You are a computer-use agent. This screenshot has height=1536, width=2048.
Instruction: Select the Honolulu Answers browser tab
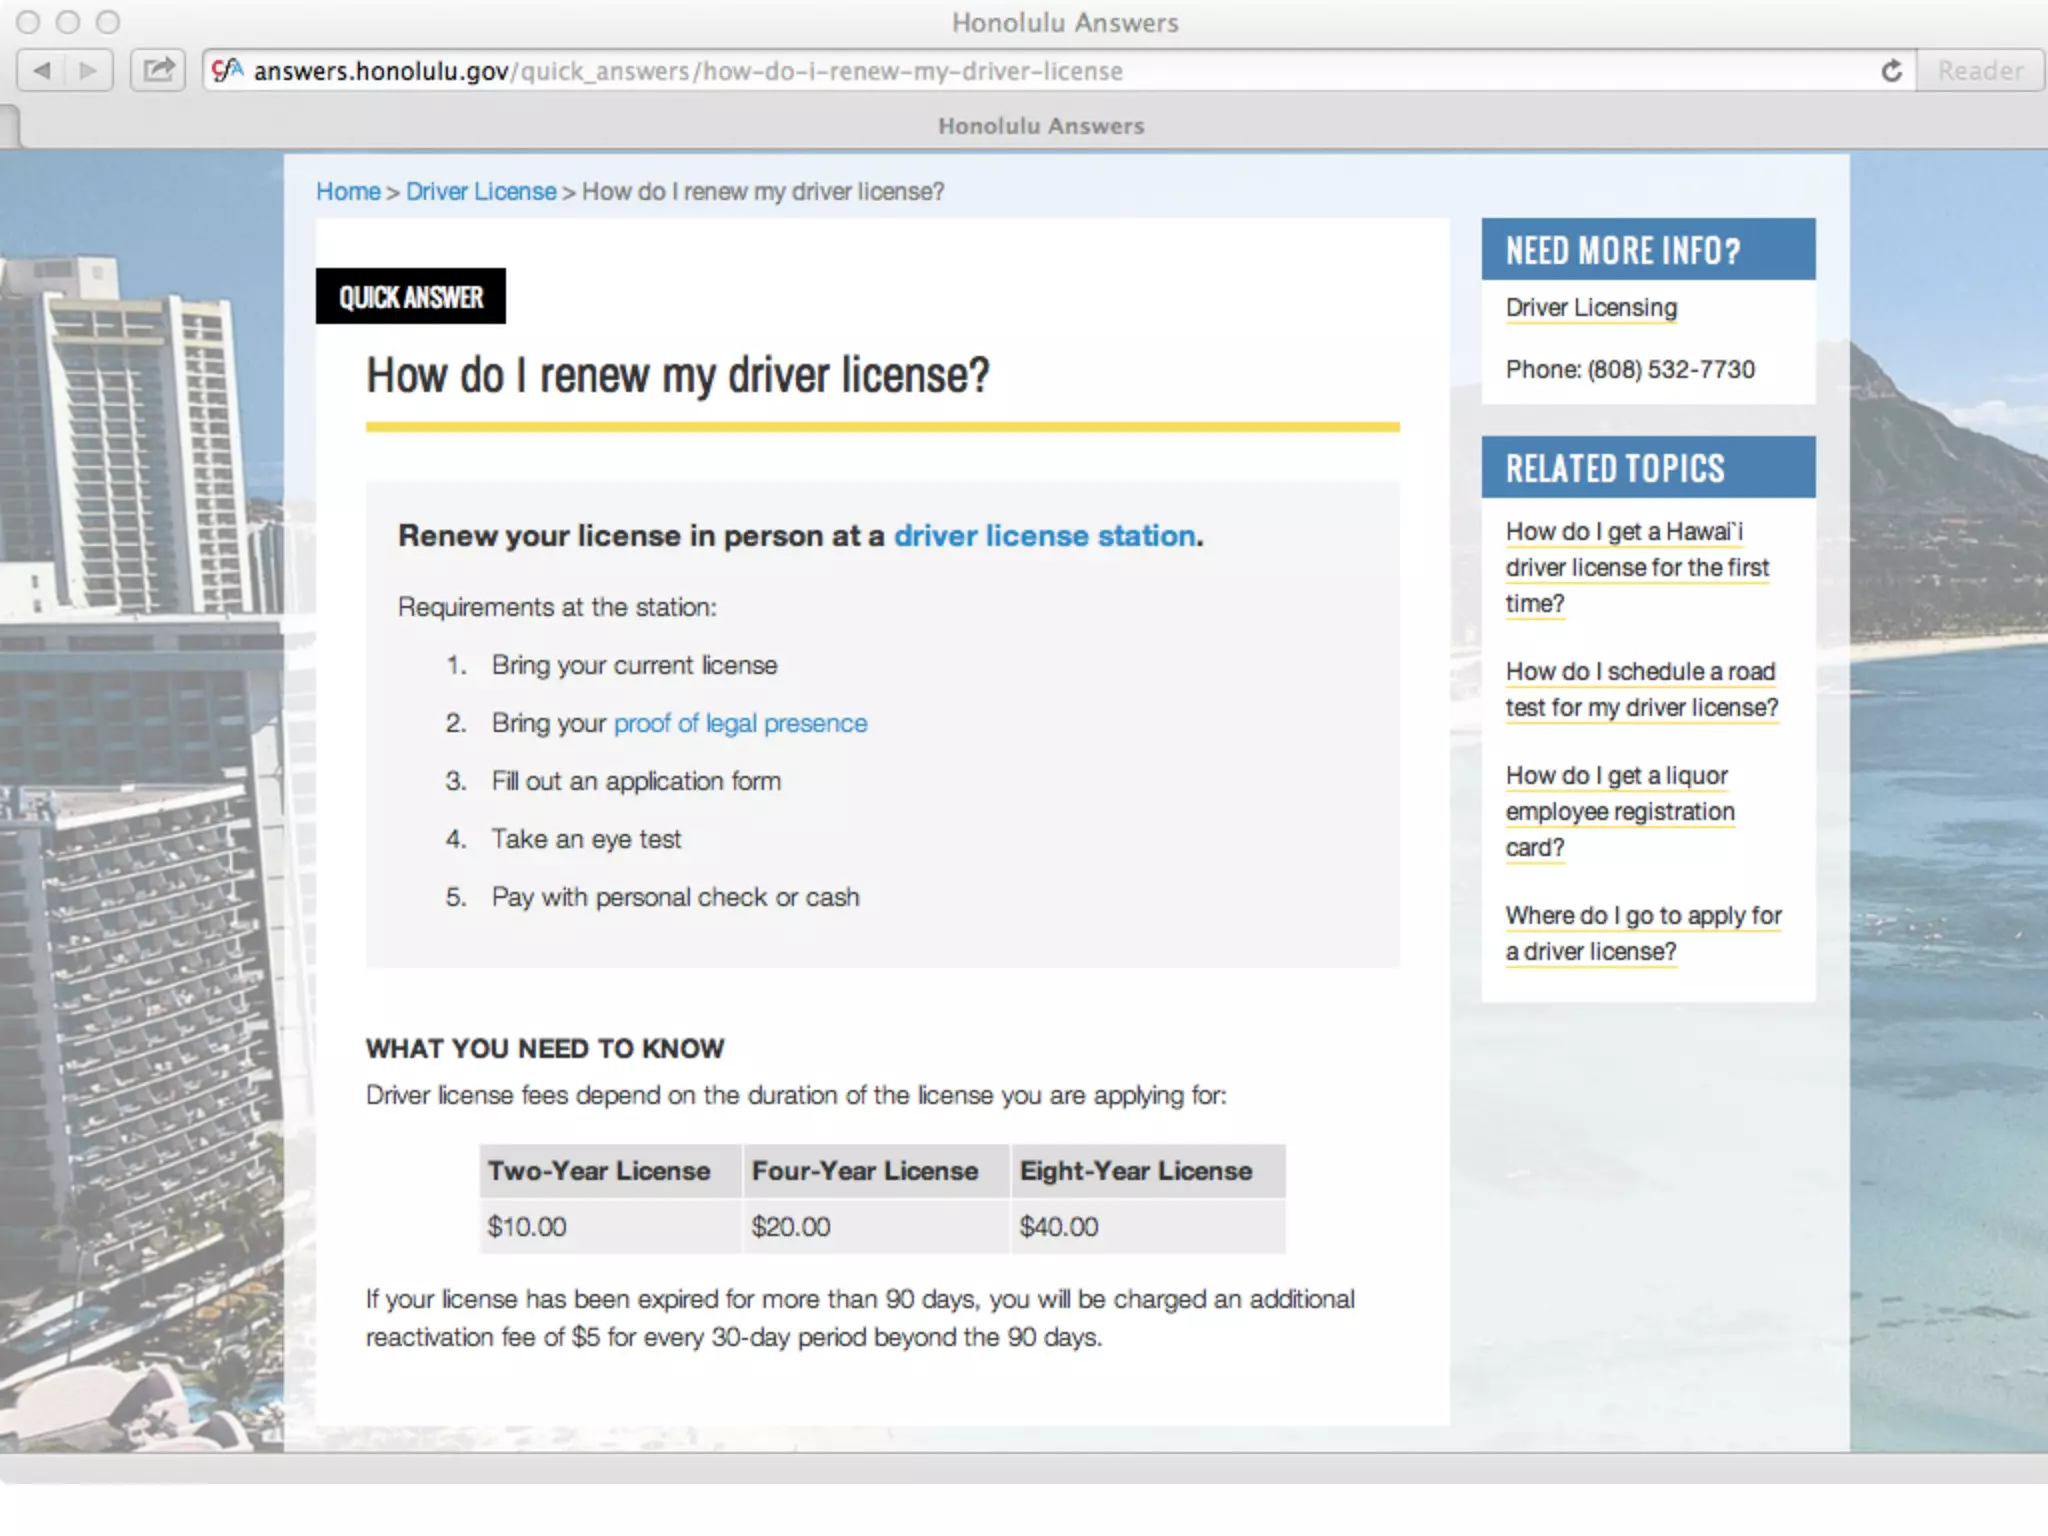1040,126
